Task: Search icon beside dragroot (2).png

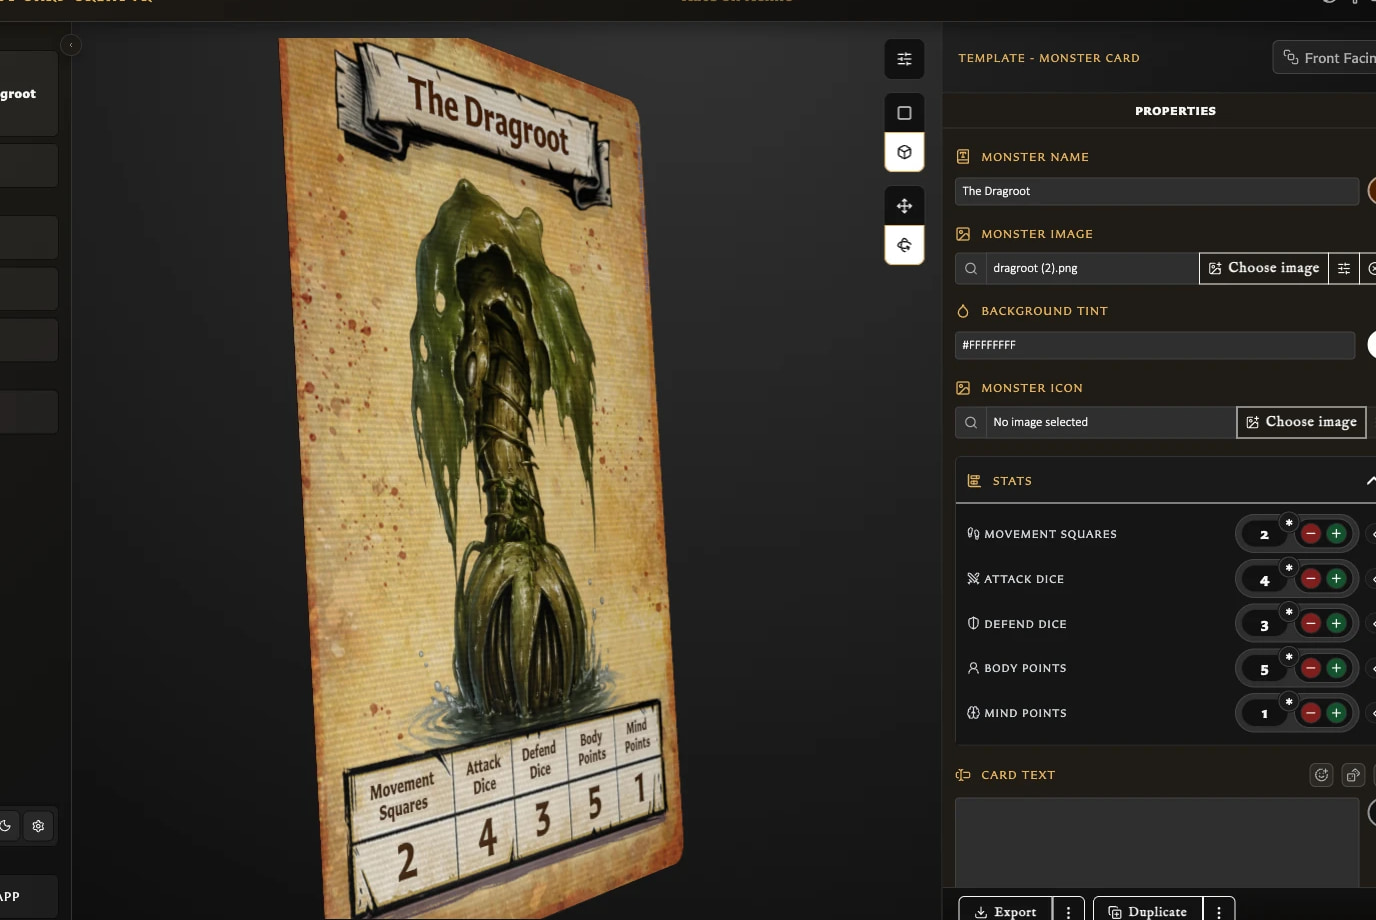Action: [970, 268]
